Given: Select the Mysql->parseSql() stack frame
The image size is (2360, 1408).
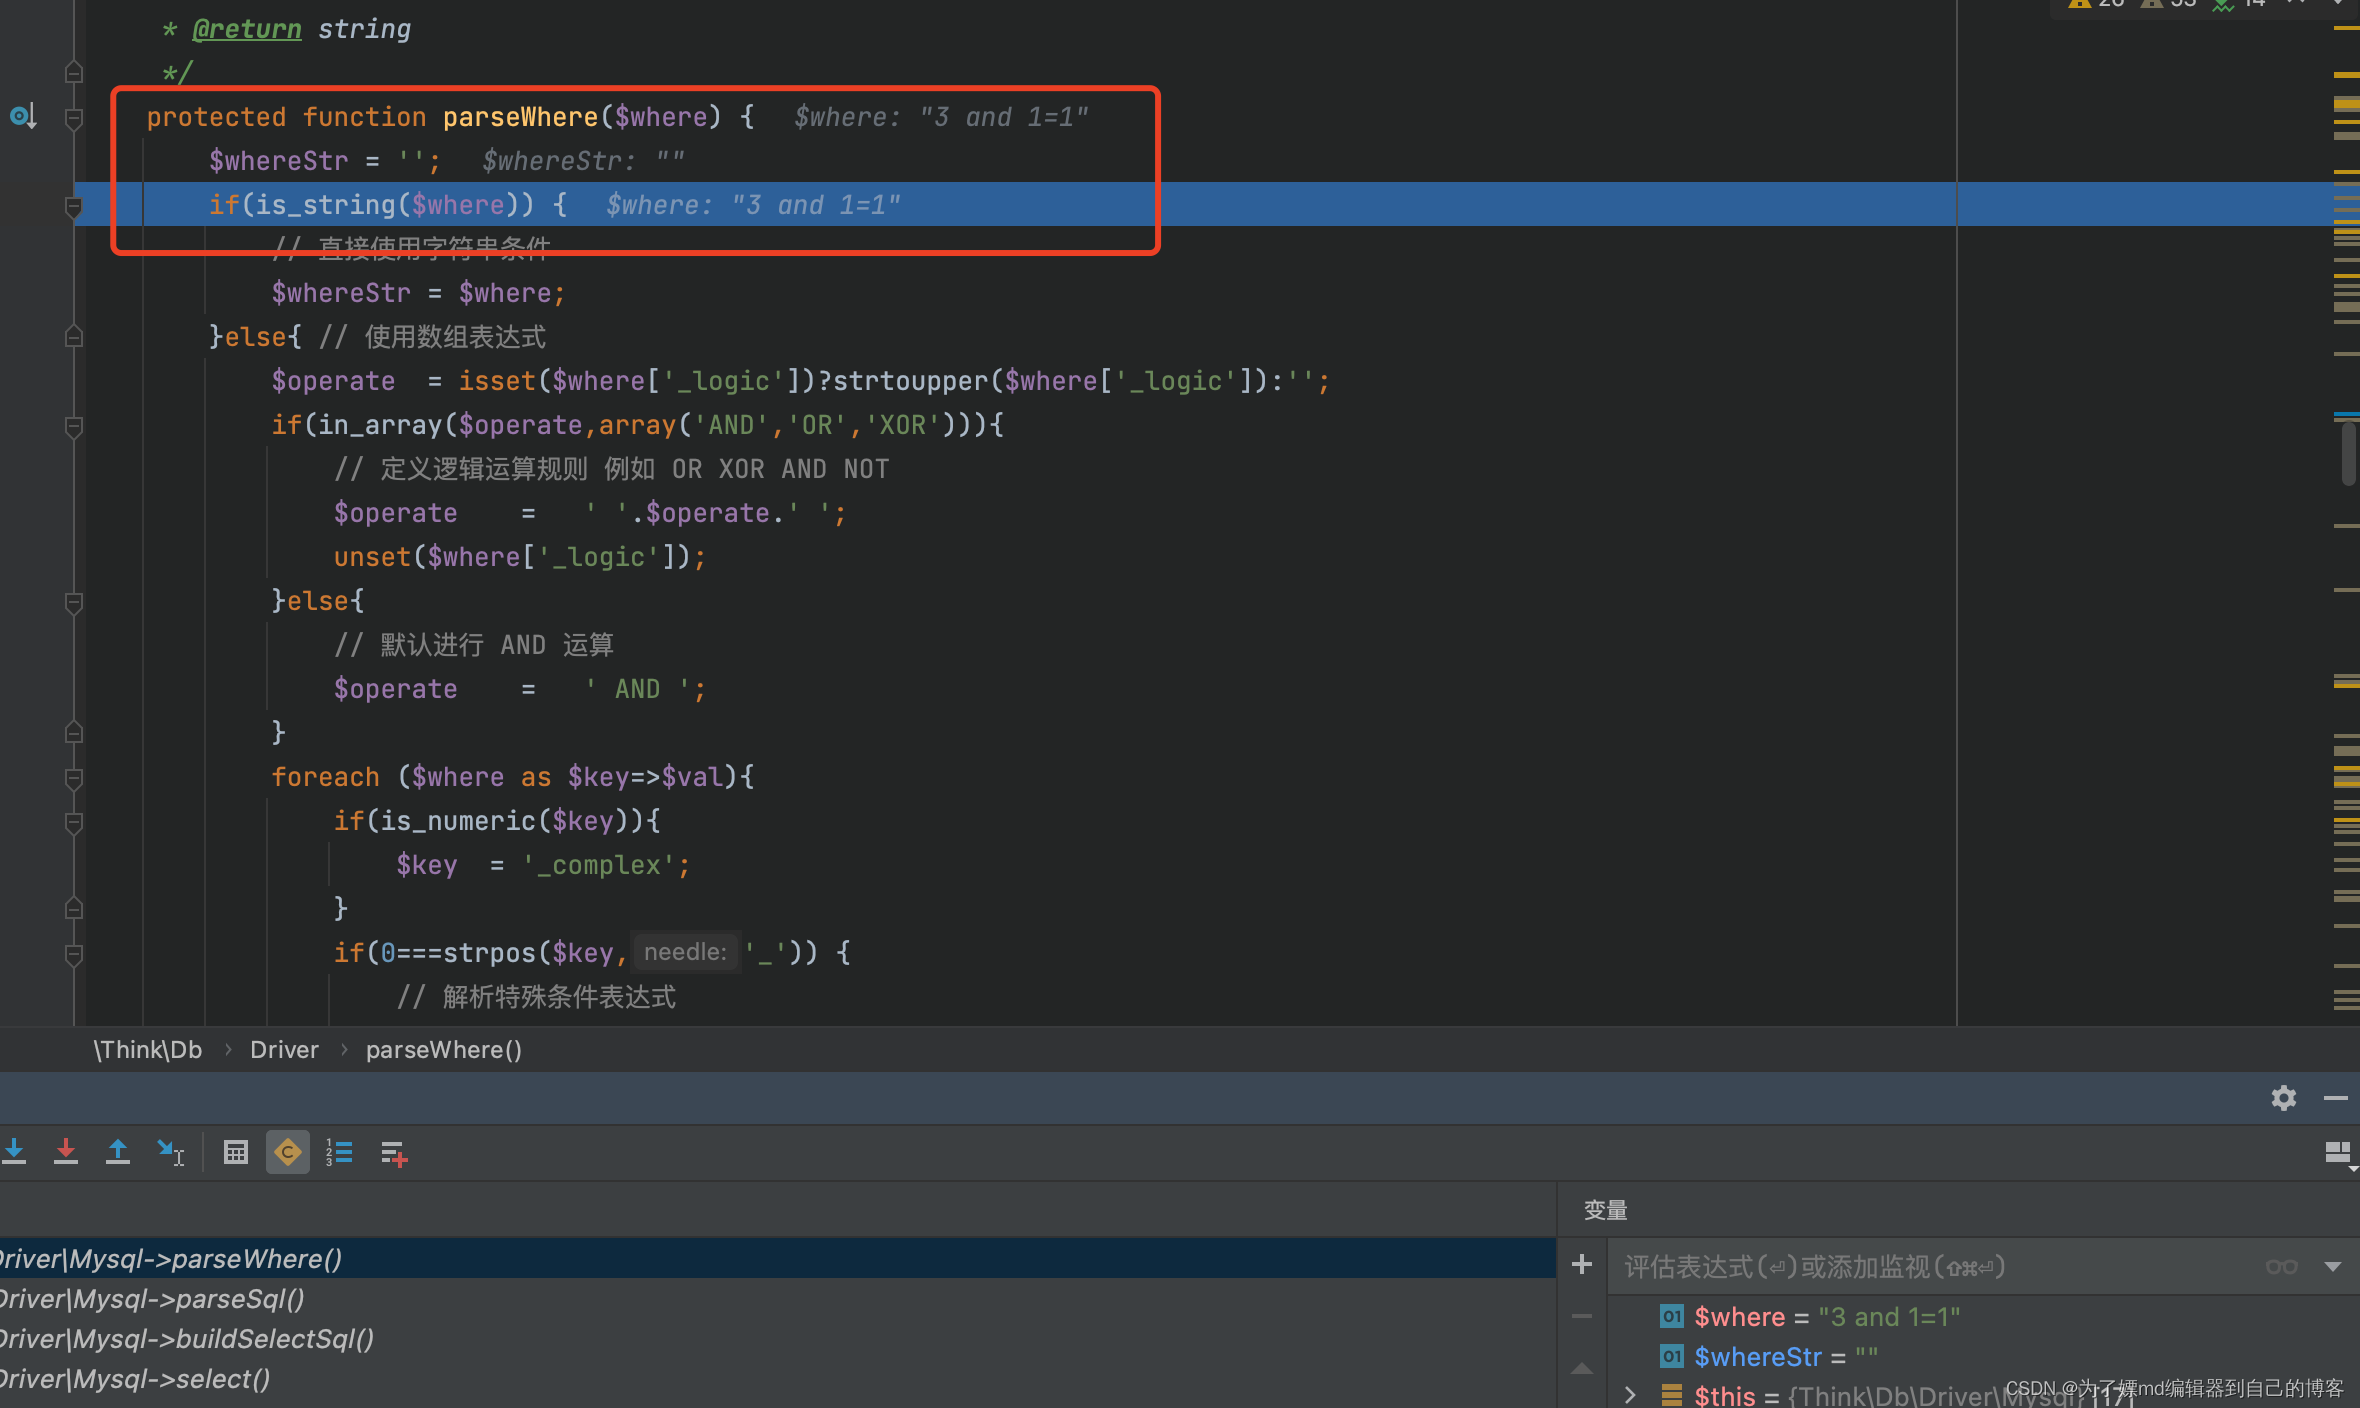Looking at the screenshot, I should pyautogui.click(x=152, y=1299).
